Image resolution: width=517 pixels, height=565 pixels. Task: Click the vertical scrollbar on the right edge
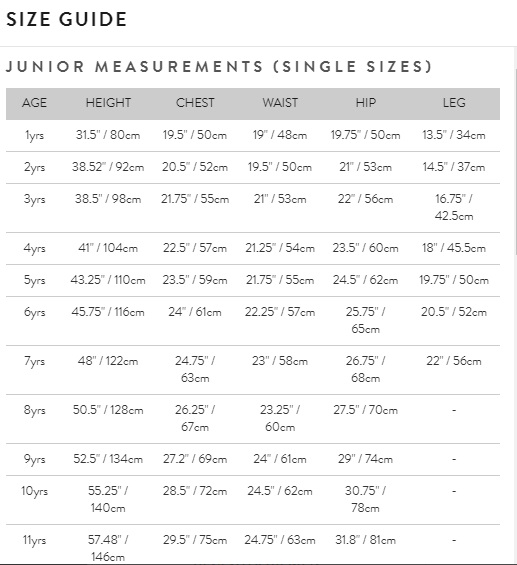coord(516,162)
